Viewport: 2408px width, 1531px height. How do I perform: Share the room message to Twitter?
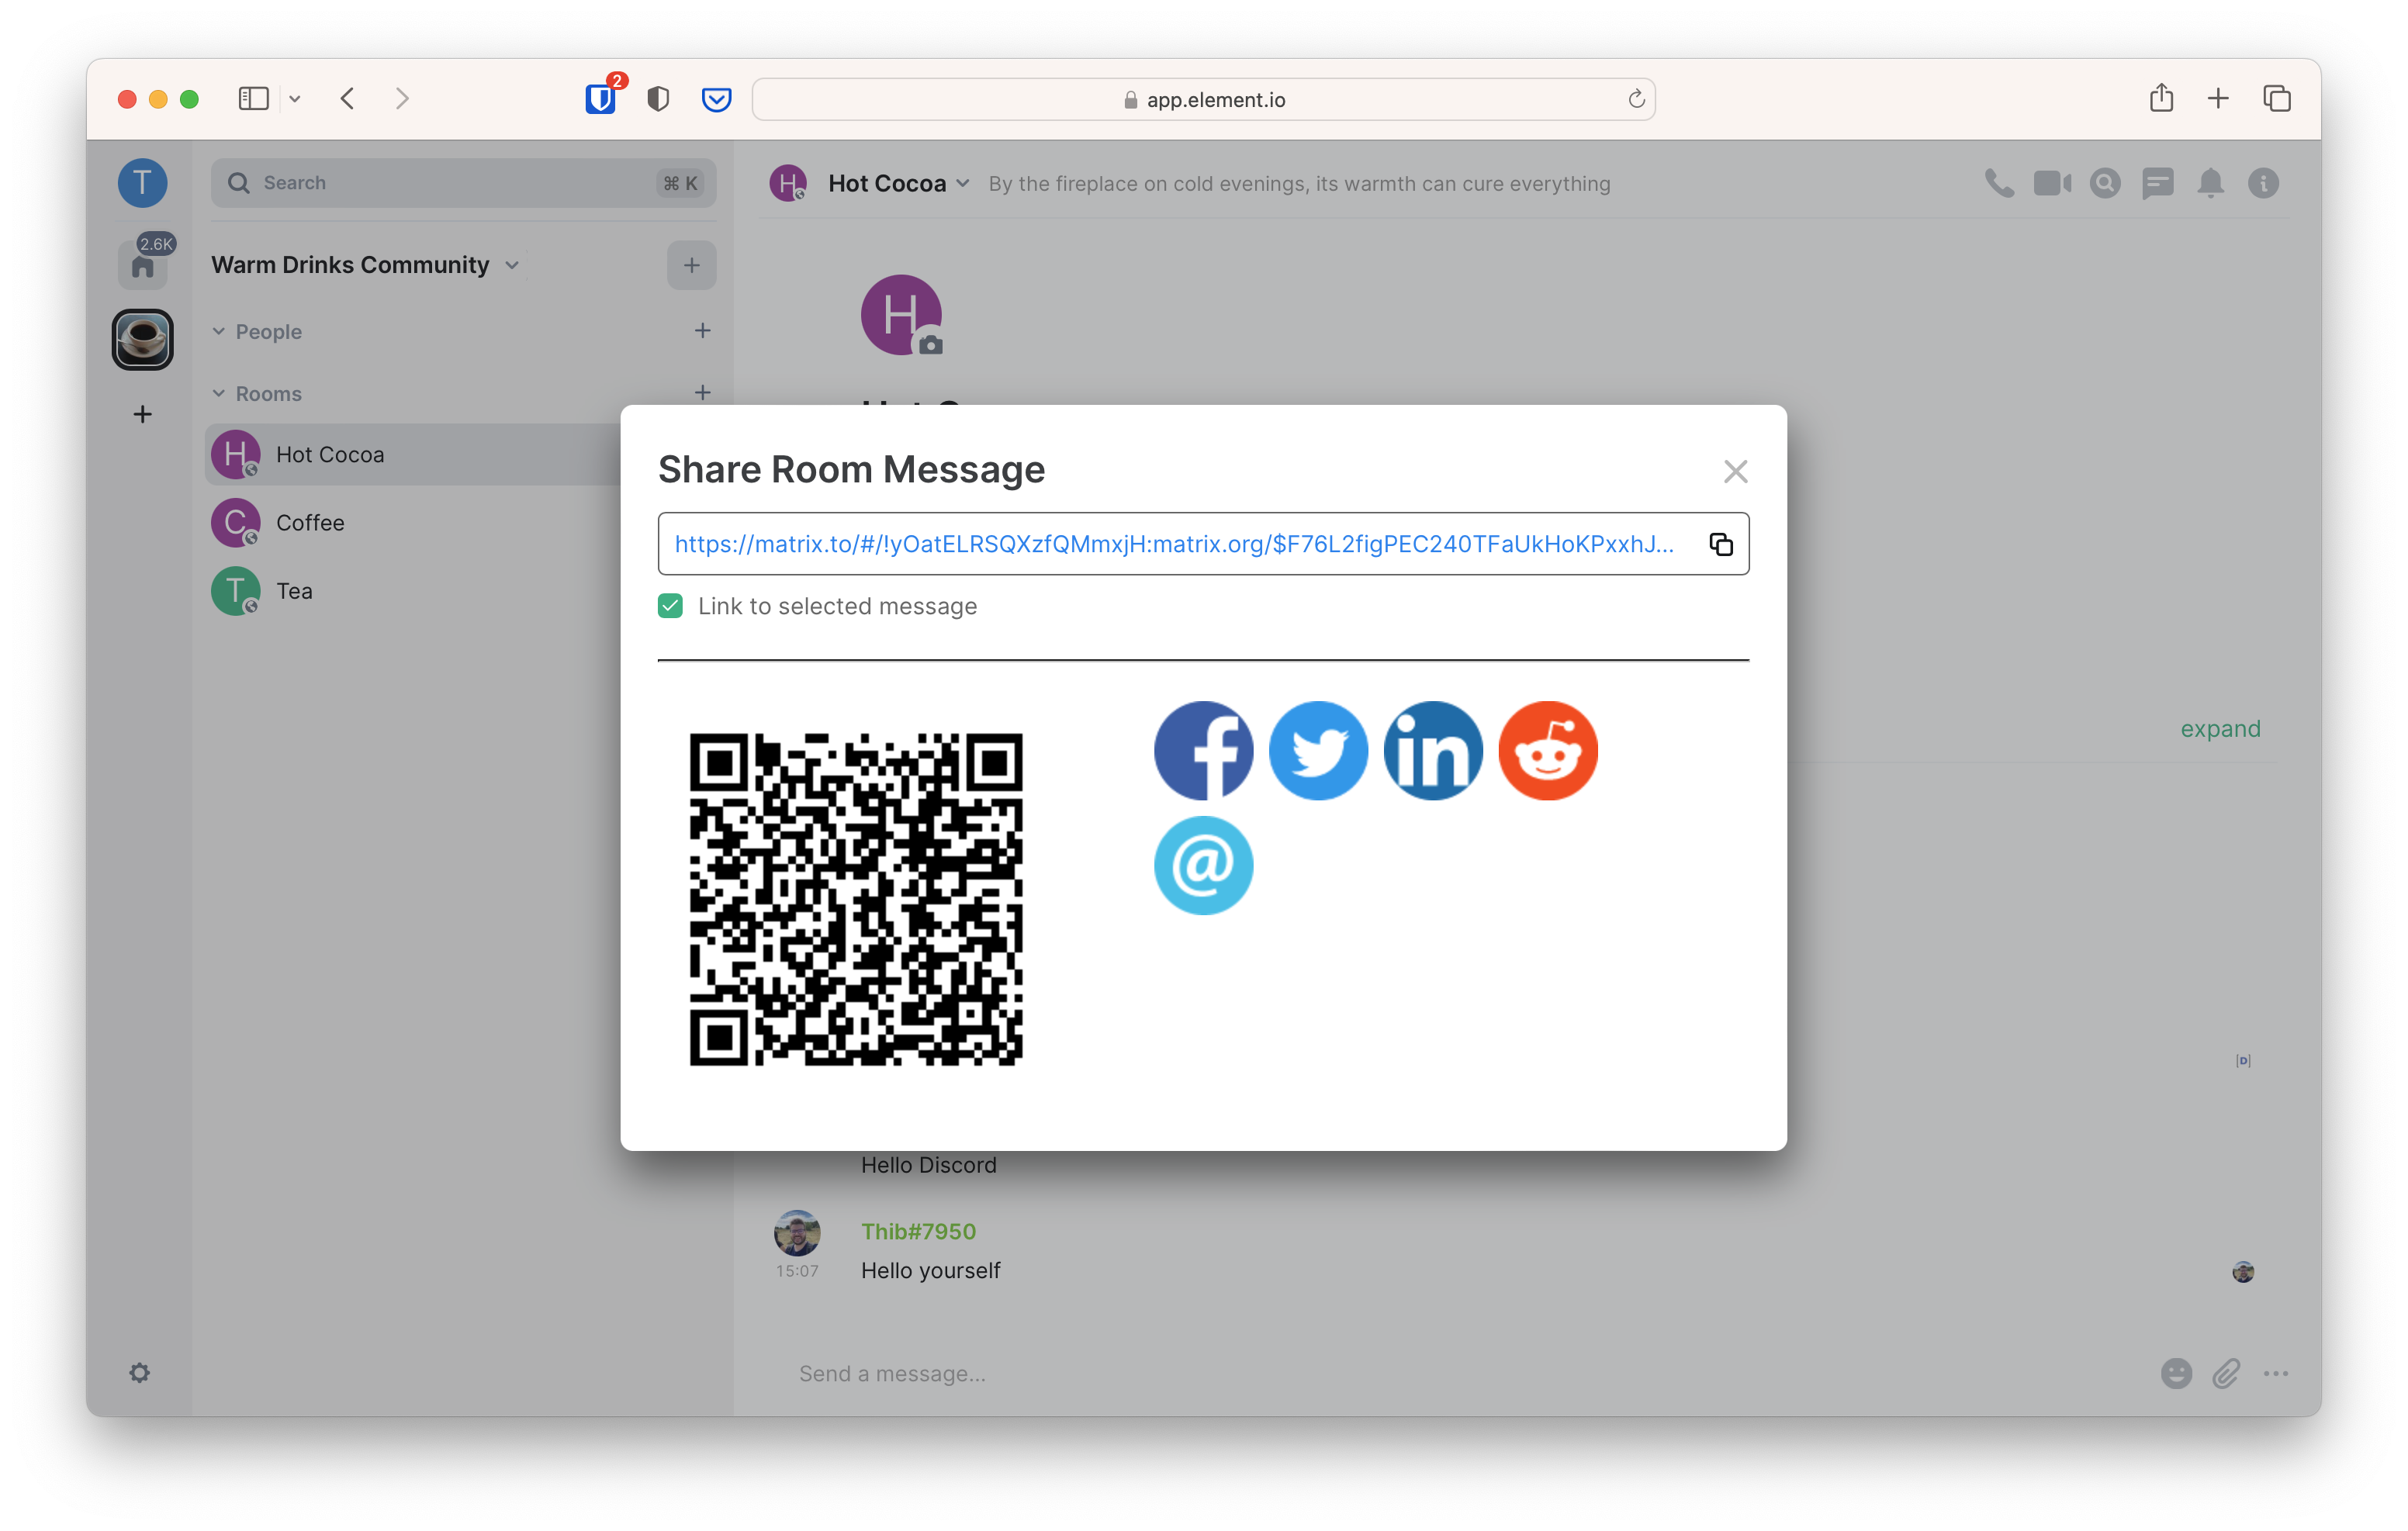coord(1318,750)
